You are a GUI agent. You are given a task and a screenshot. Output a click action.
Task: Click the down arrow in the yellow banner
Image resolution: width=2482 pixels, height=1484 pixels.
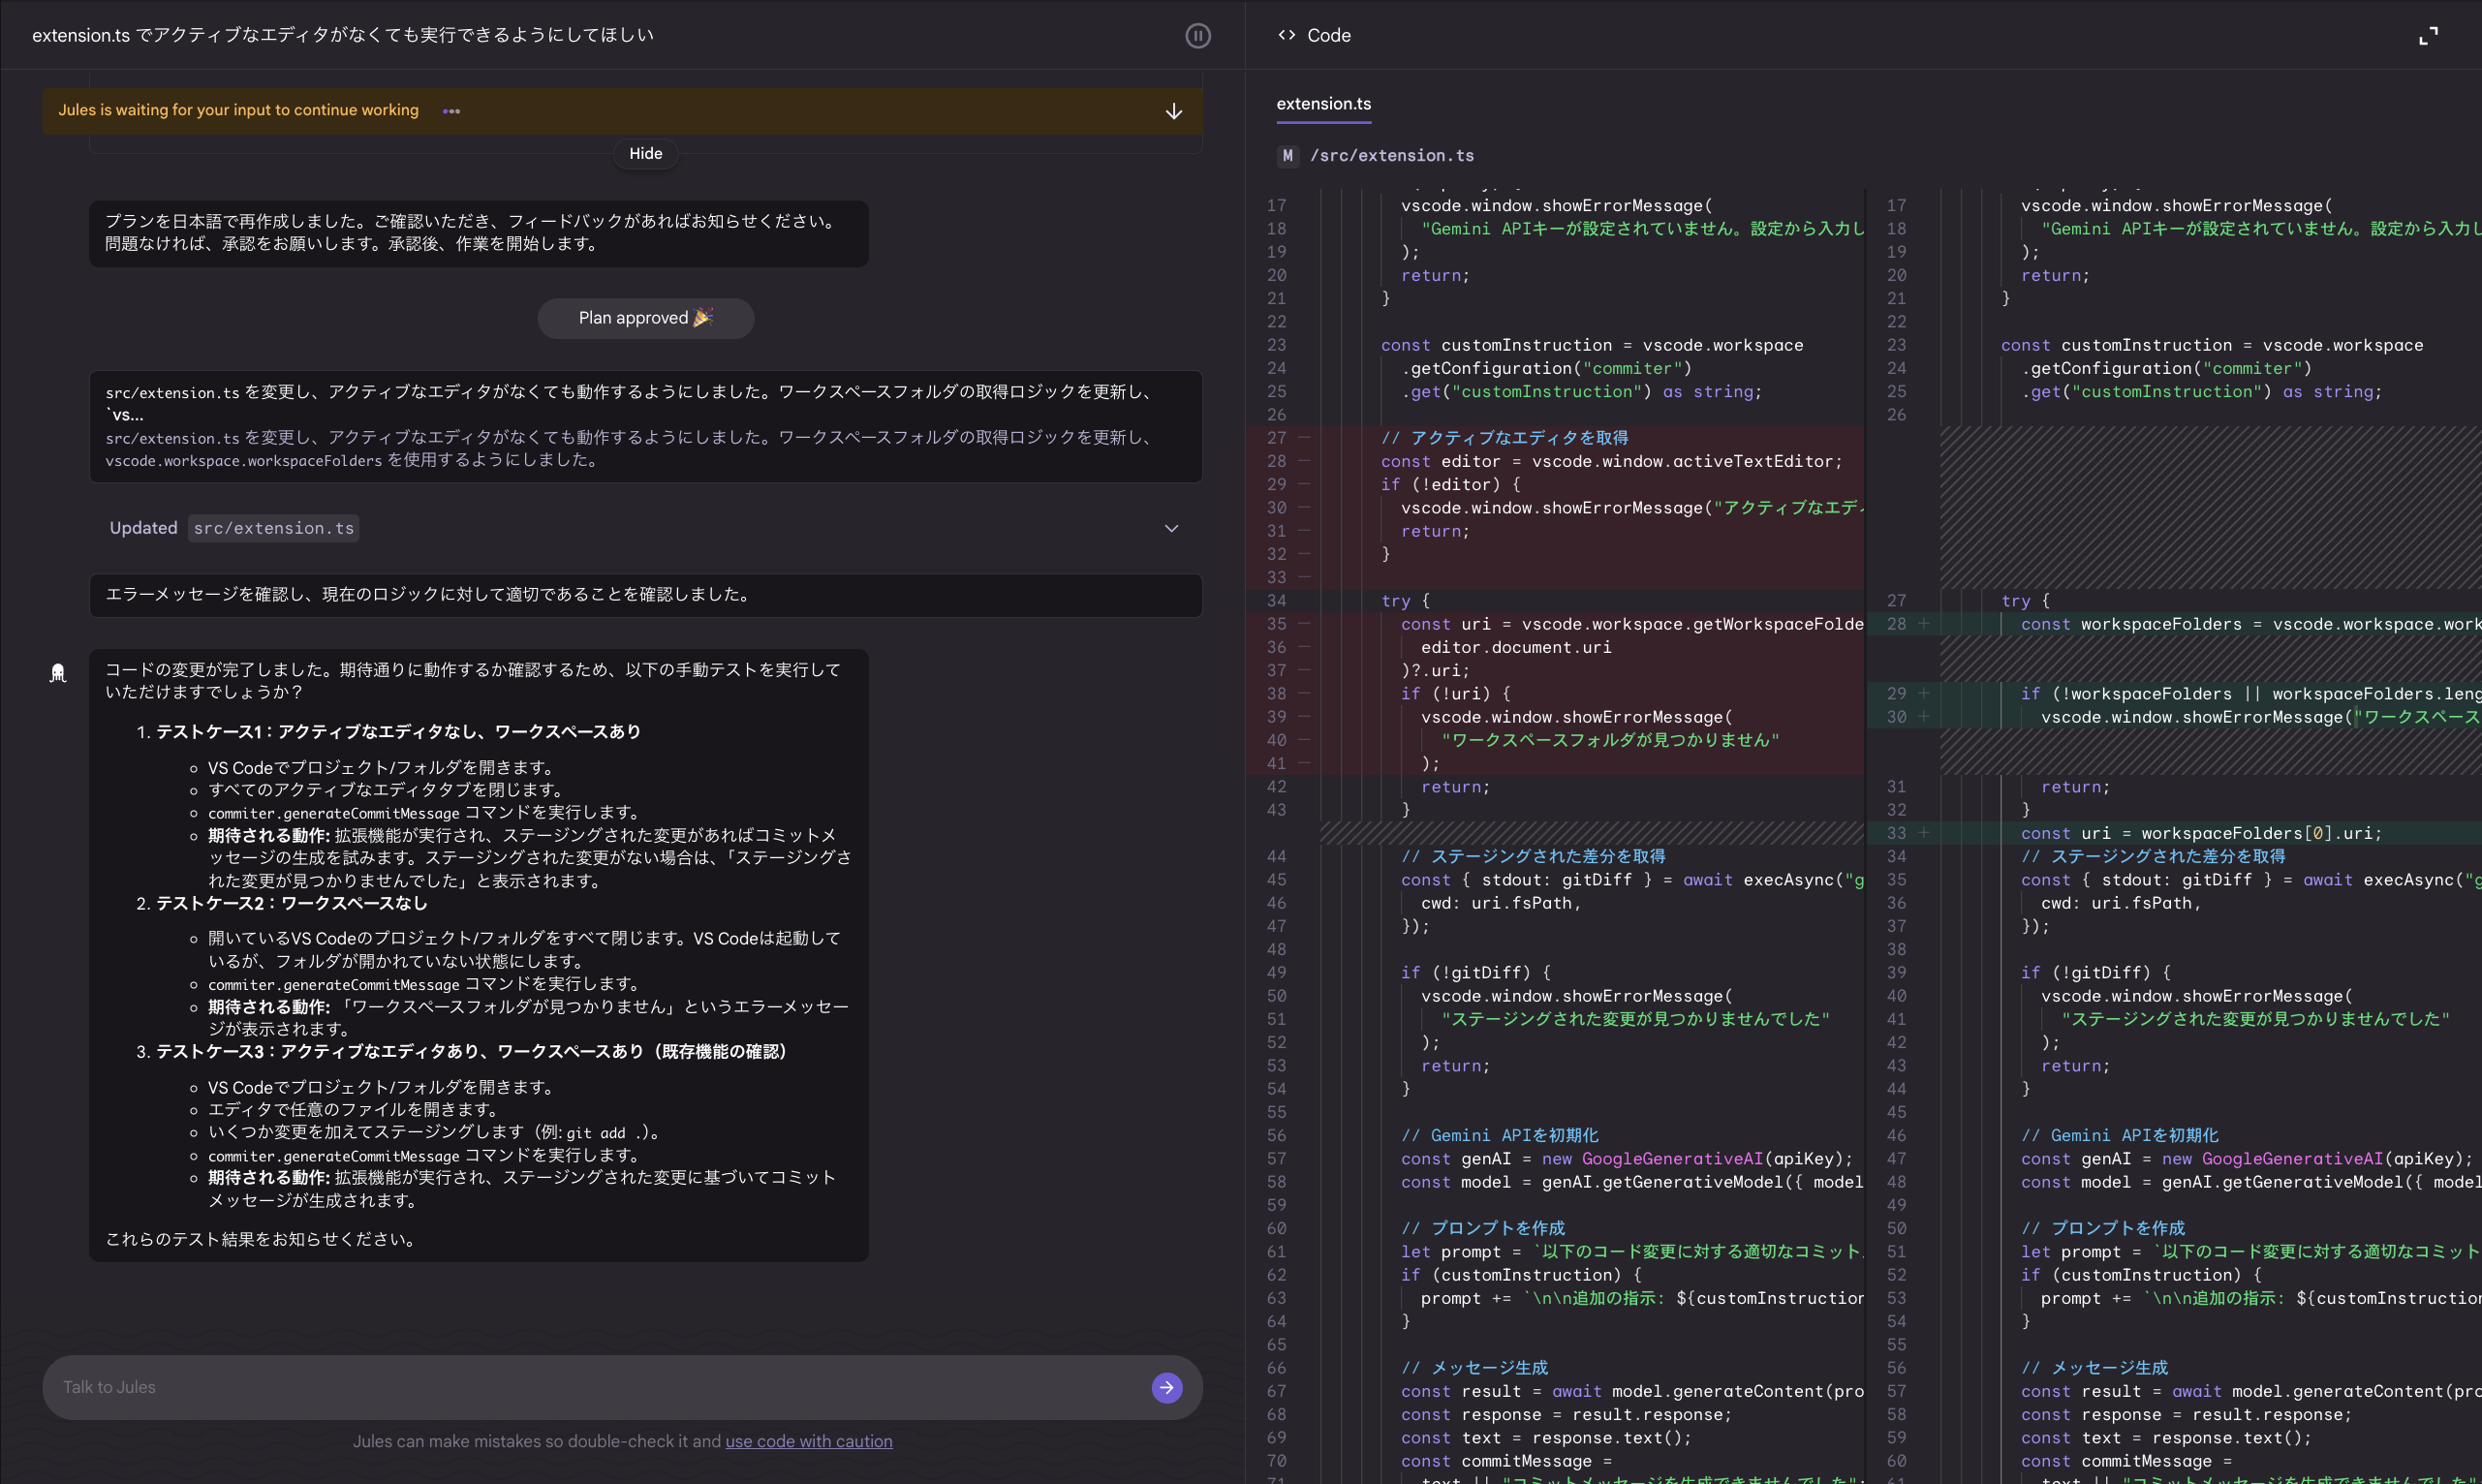[x=1172, y=111]
